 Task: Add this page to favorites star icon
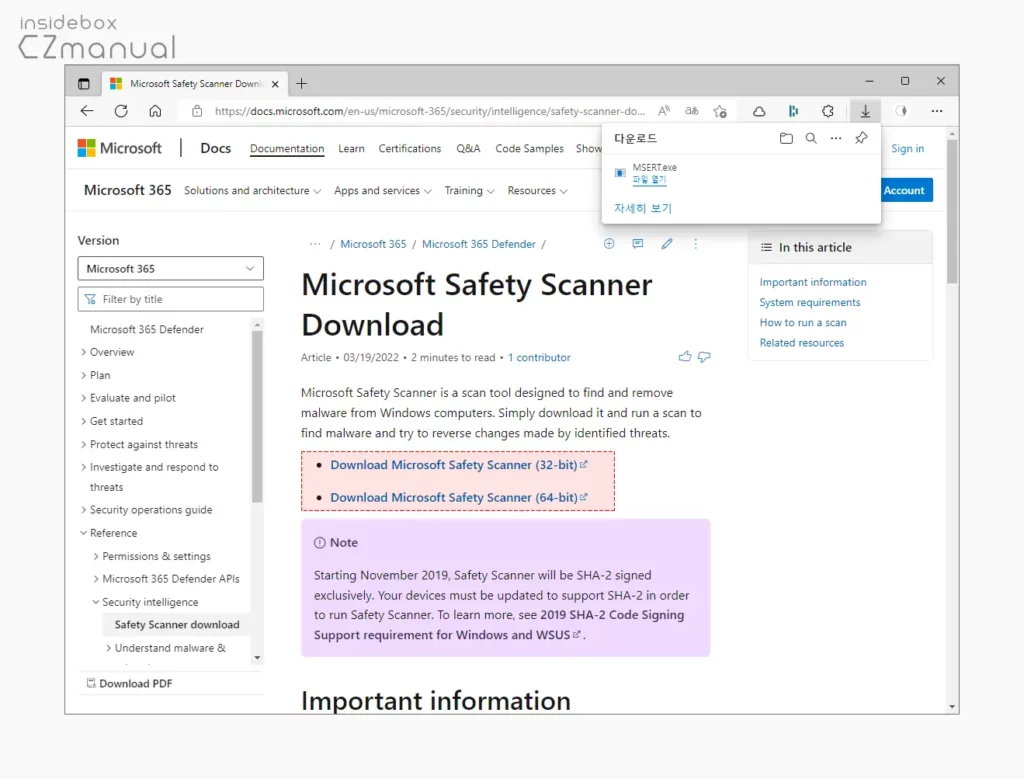point(719,110)
